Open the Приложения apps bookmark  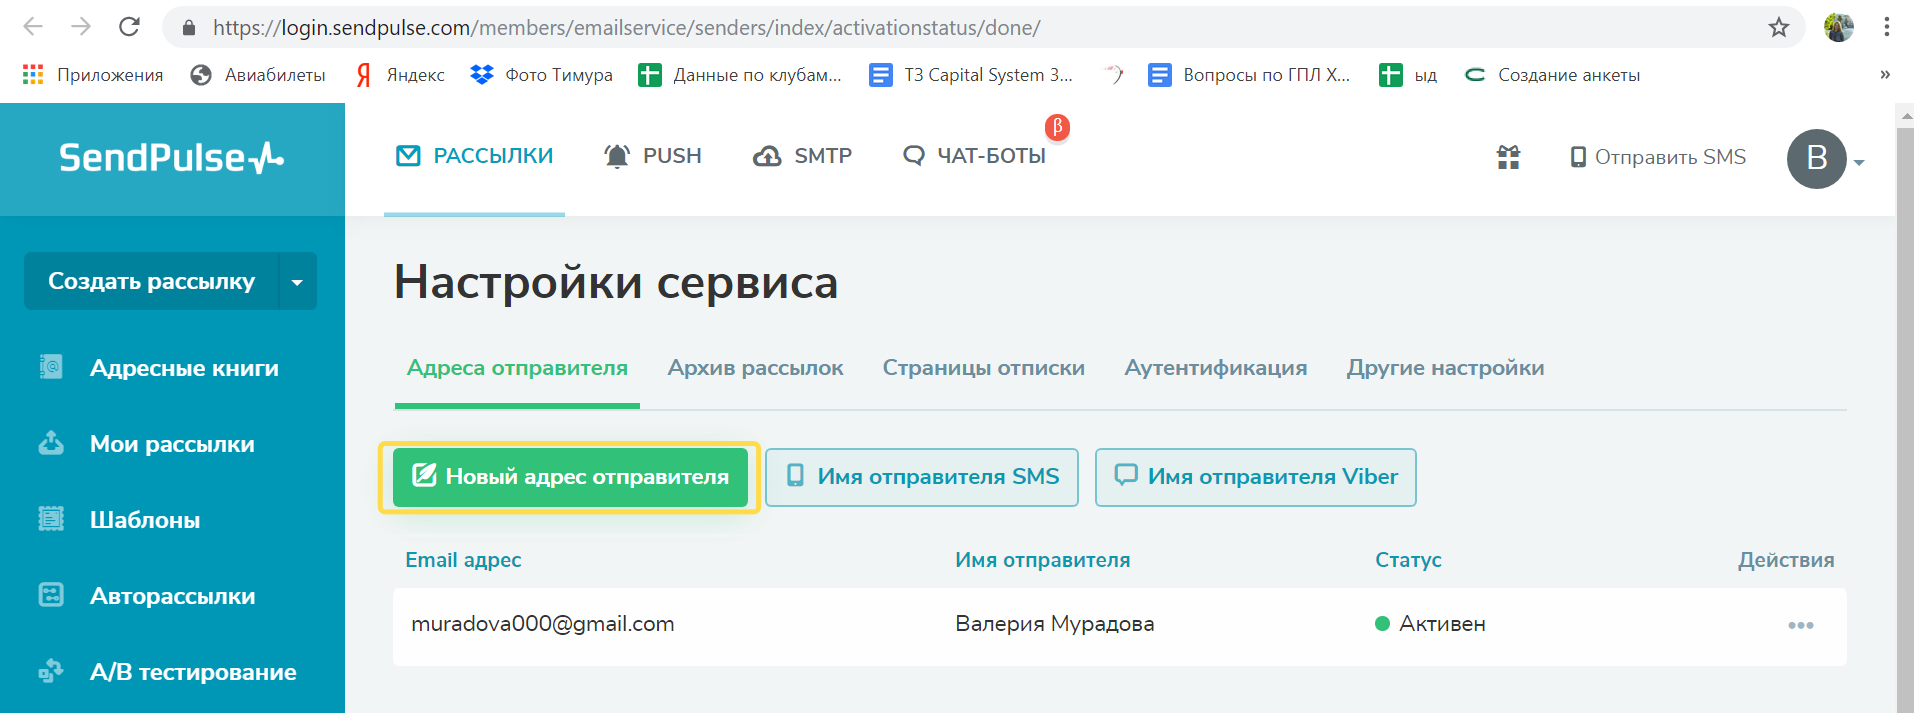point(92,75)
